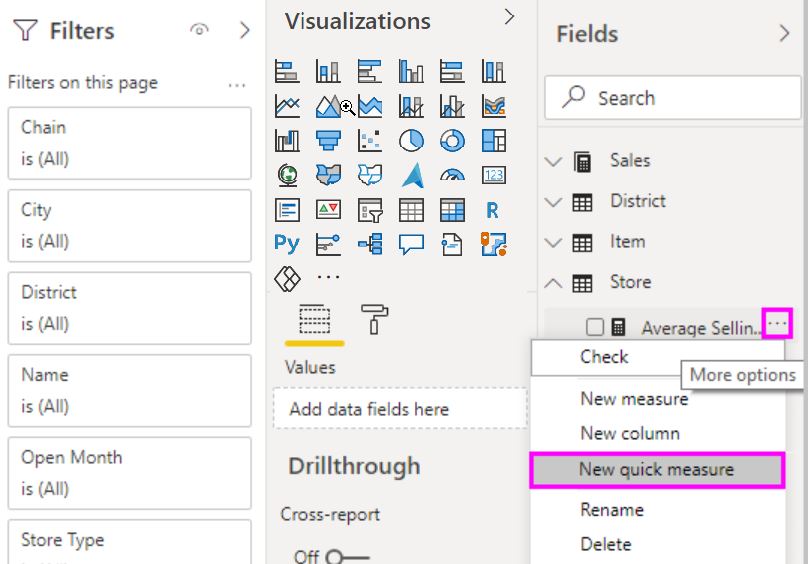Insert a Python visual

coord(287,243)
